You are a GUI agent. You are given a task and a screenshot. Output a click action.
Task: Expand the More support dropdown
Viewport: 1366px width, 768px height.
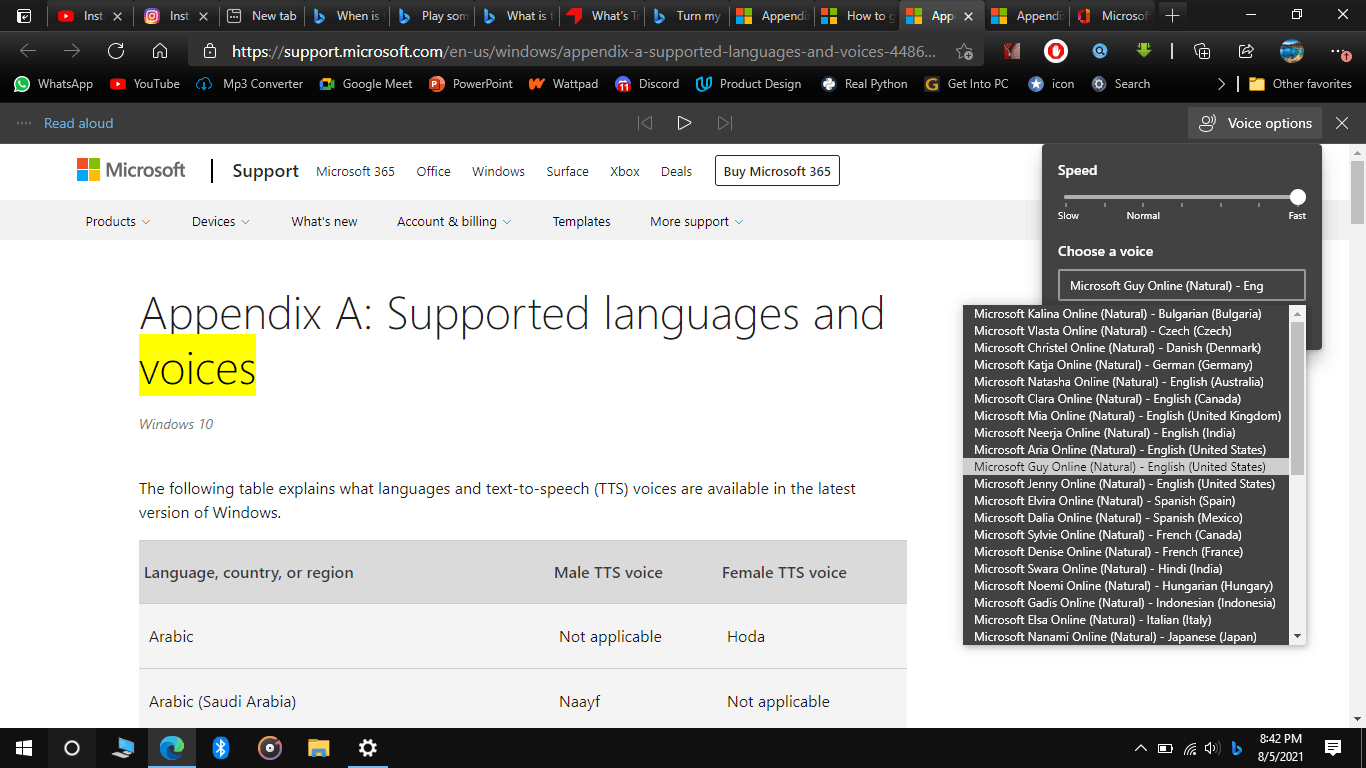[697, 221]
